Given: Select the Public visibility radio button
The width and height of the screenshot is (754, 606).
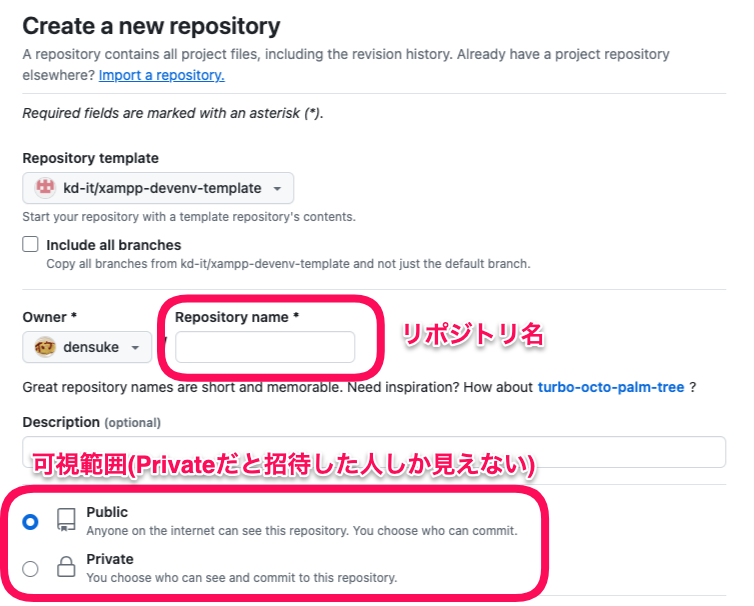Looking at the screenshot, I should [30, 521].
